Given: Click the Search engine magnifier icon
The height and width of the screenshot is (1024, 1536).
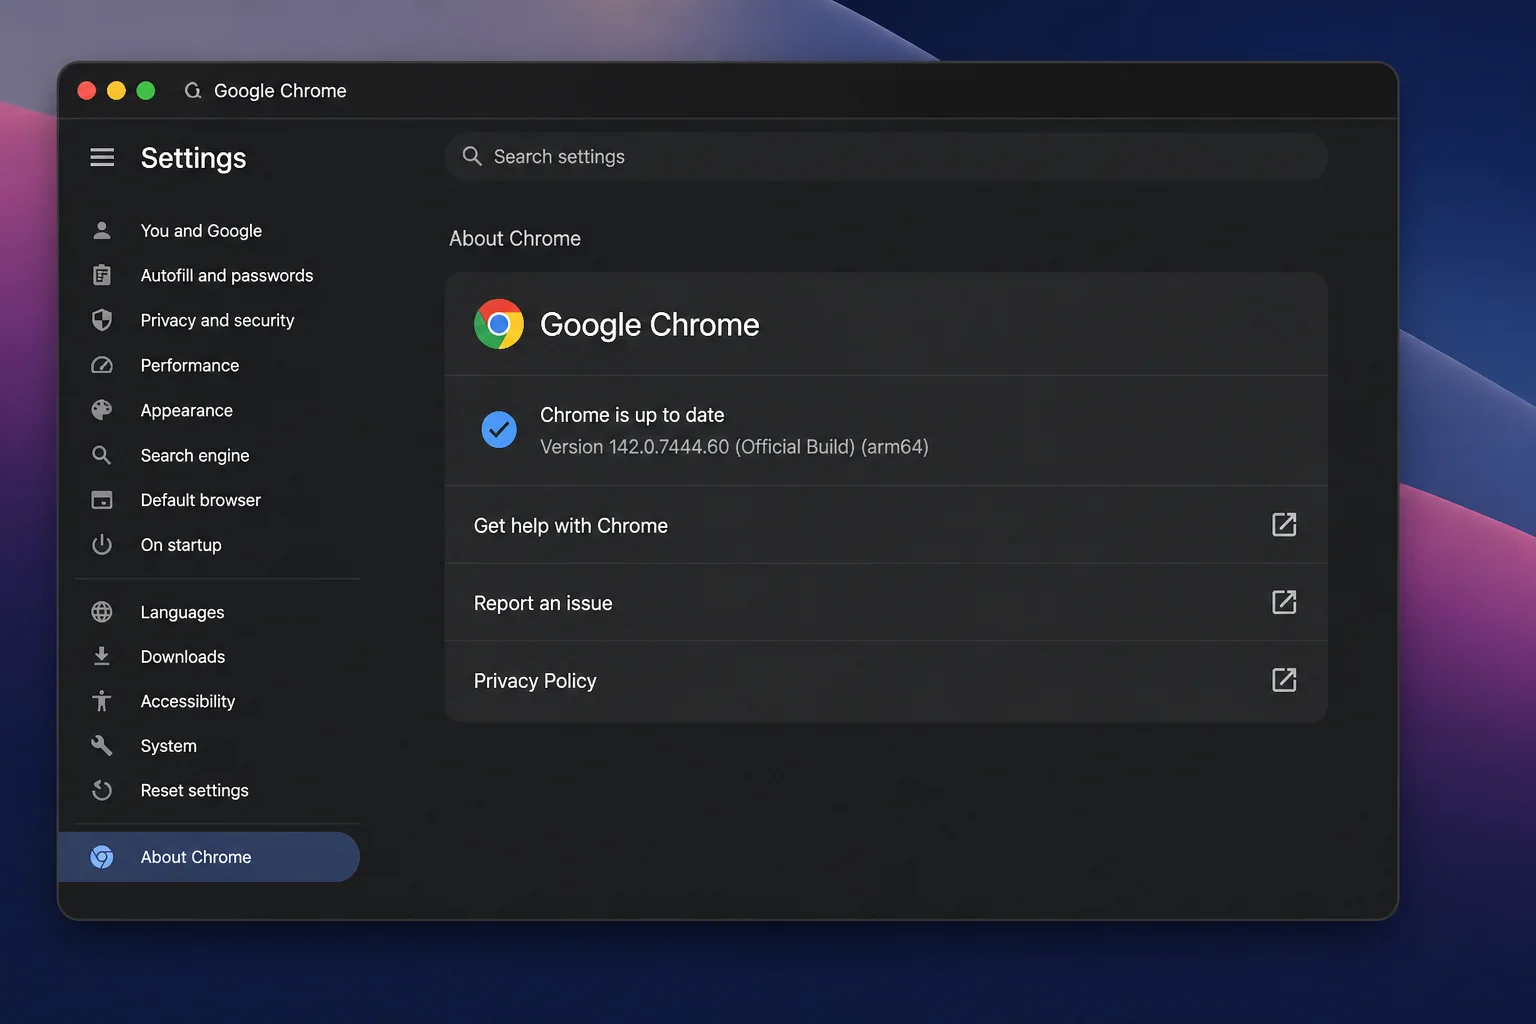Looking at the screenshot, I should tap(102, 455).
